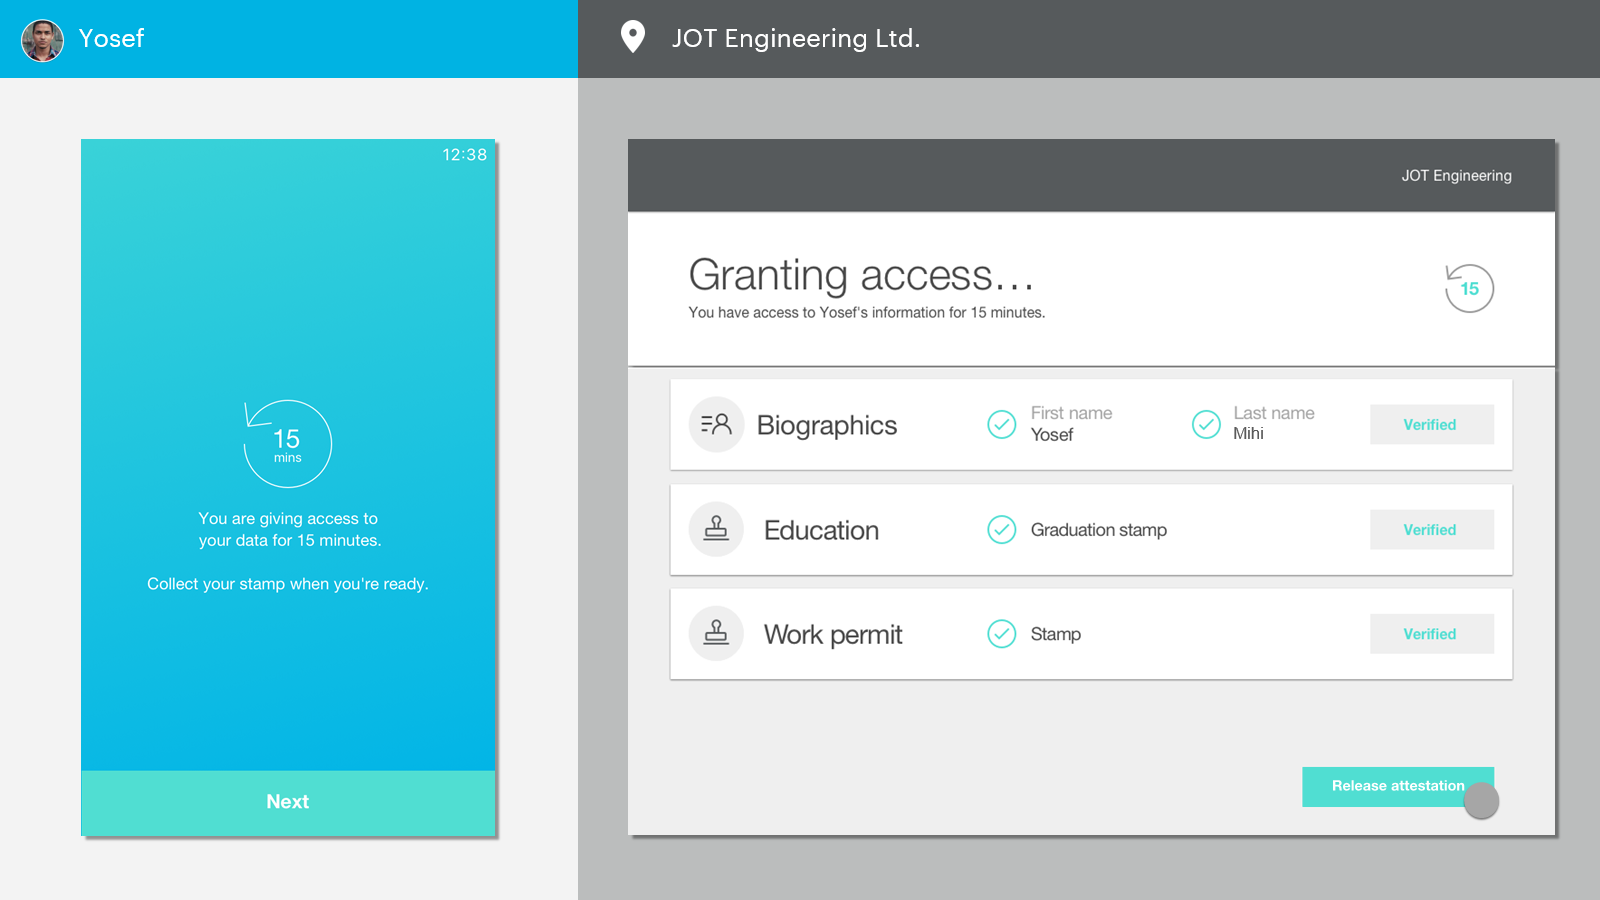Click the Yosef username label
This screenshot has width=1600, height=900.
pos(111,38)
